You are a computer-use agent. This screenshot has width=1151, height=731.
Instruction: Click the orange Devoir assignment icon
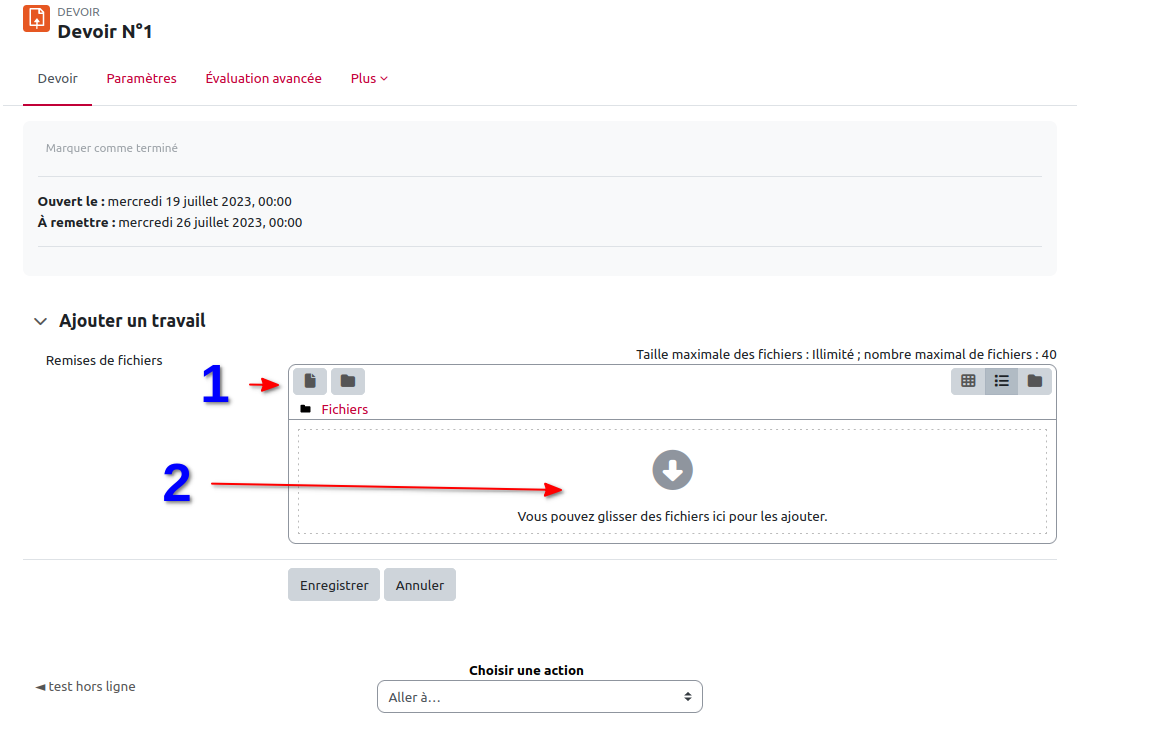pyautogui.click(x=36, y=18)
